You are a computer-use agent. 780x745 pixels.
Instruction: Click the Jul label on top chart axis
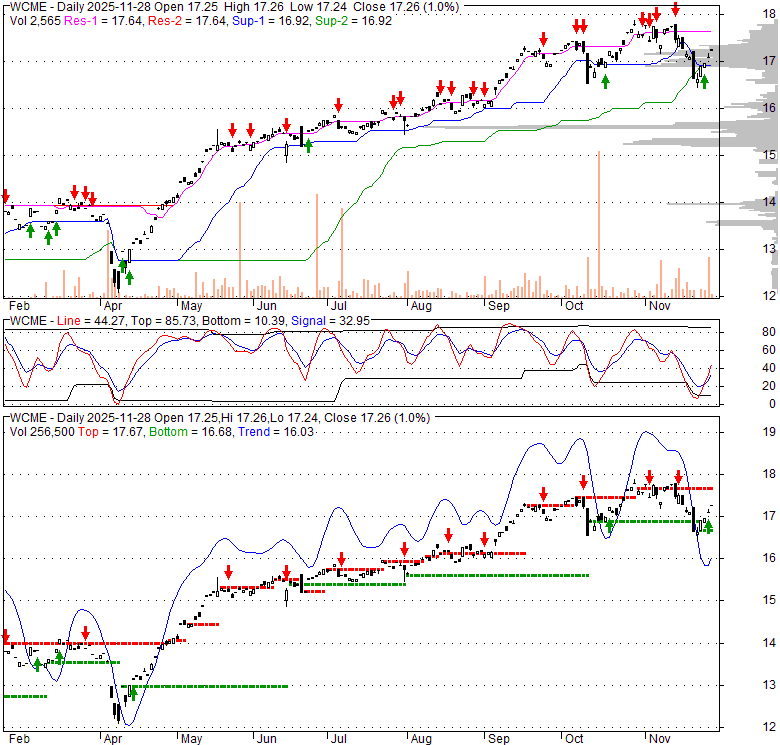pos(338,305)
